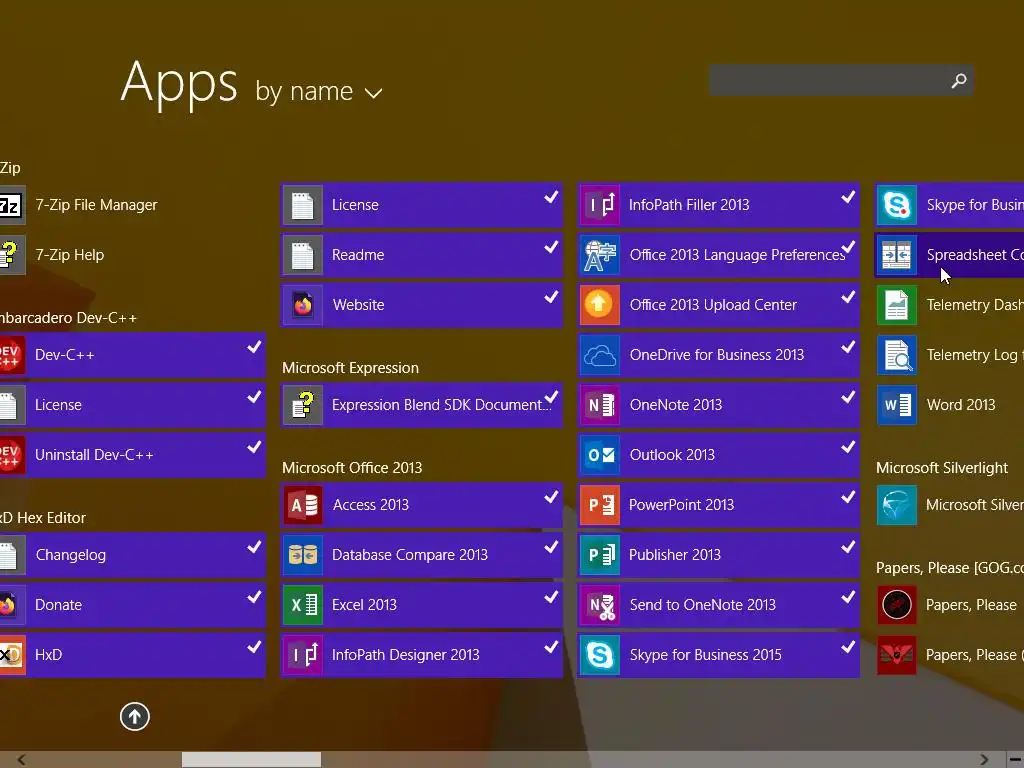Image resolution: width=1024 pixels, height=768 pixels.
Task: Click the dropdown chevron beside 'by name'
Action: pos(374,93)
